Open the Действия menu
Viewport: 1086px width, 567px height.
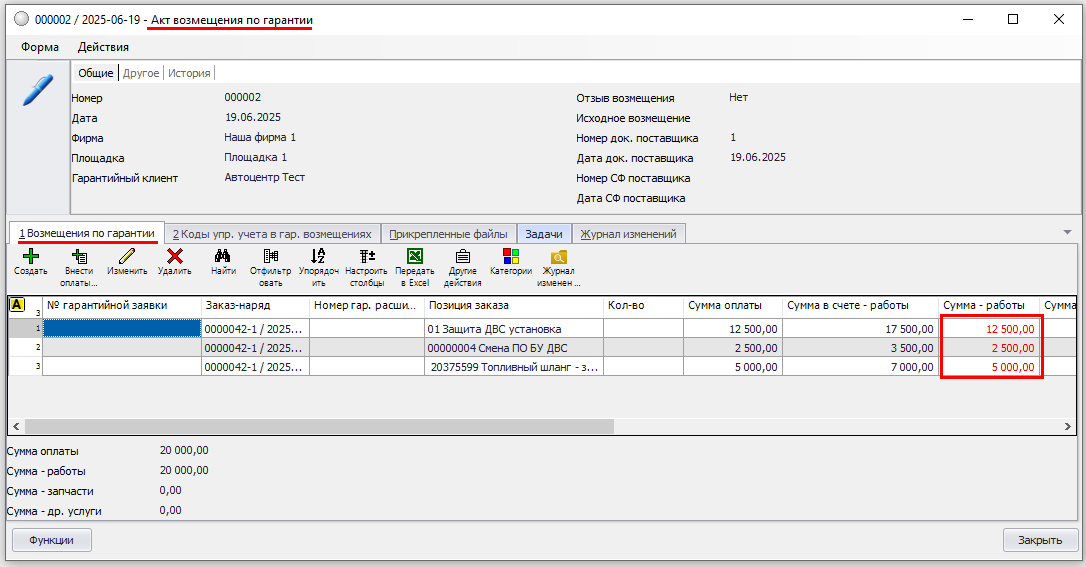pos(103,47)
